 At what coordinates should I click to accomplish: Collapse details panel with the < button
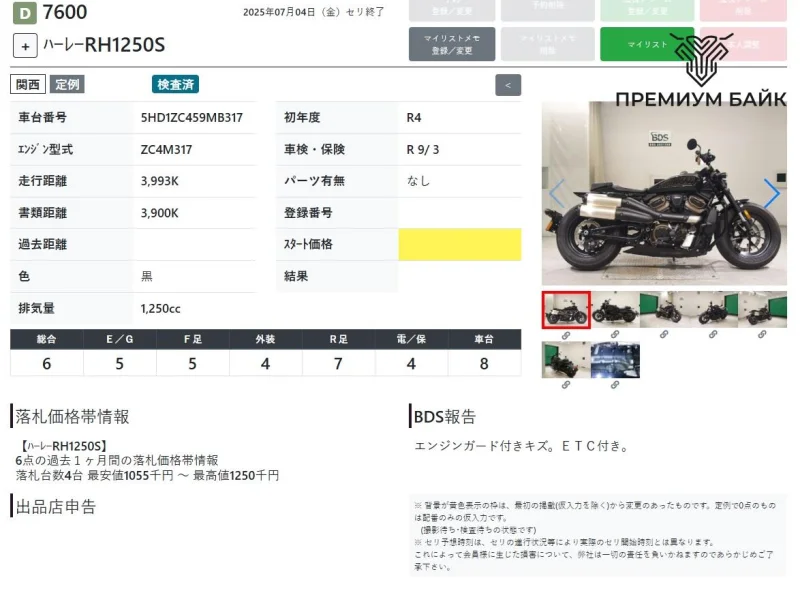coord(508,85)
